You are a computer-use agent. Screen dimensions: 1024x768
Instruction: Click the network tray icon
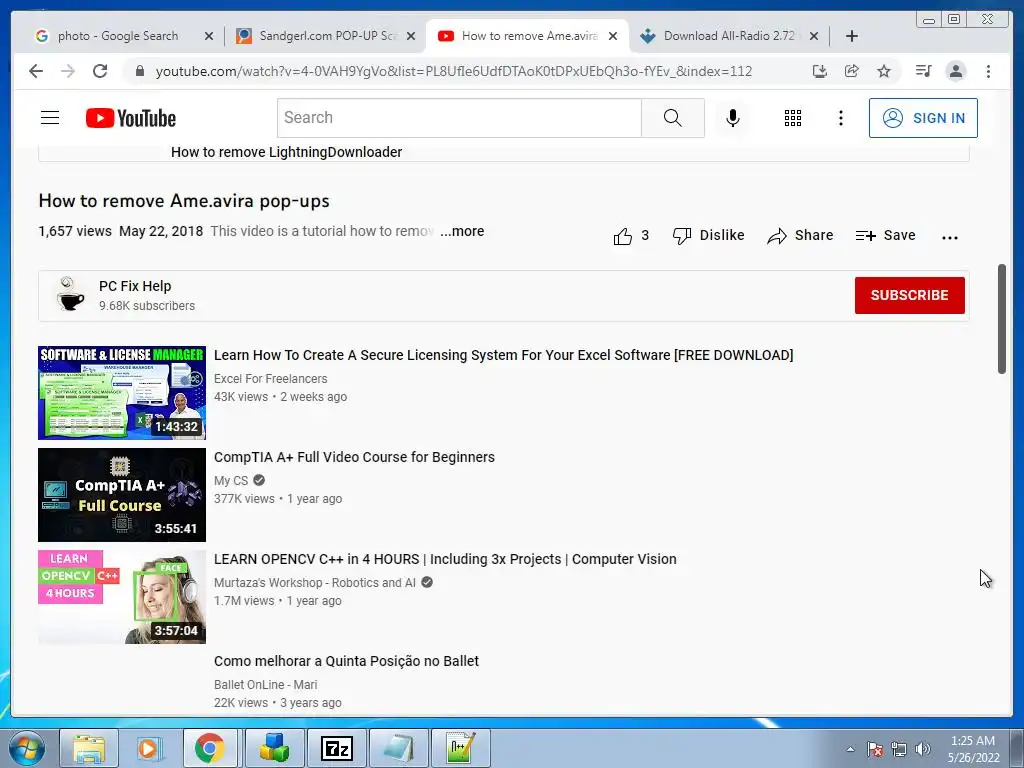point(899,749)
